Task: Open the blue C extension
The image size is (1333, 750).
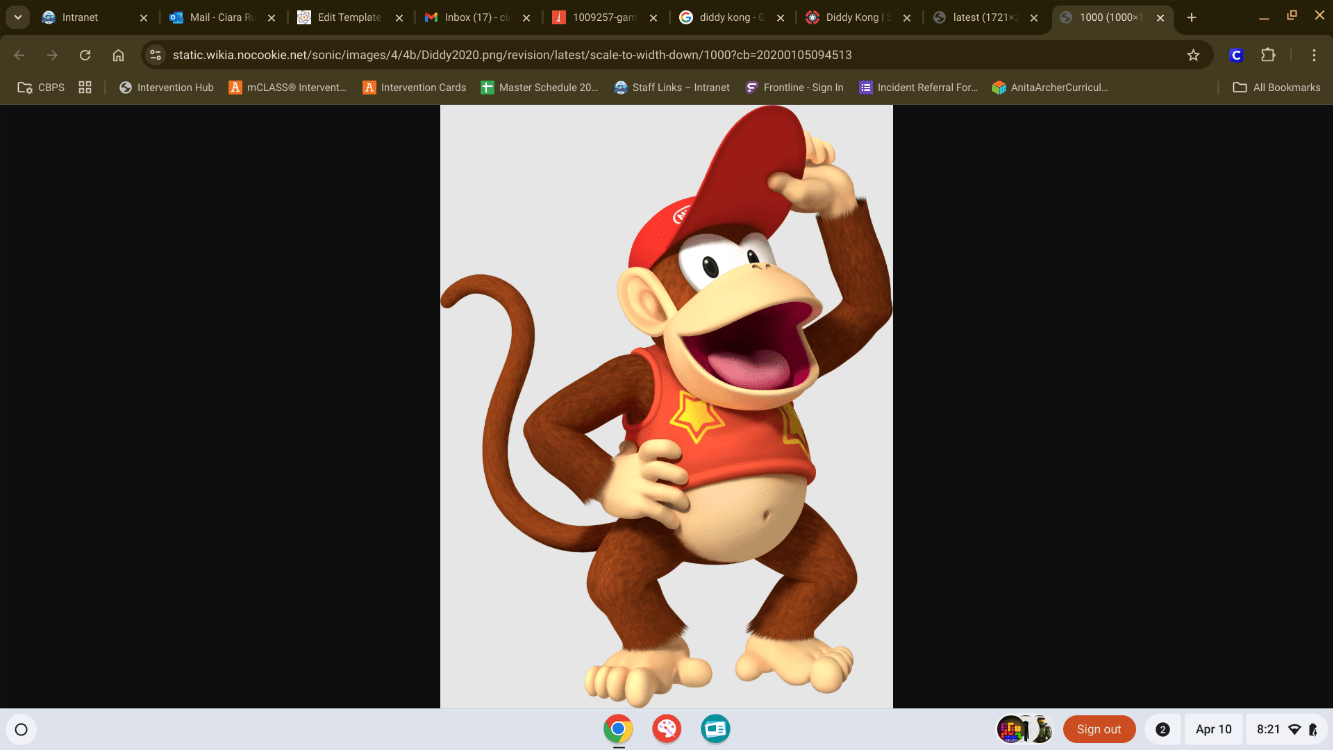Action: (1236, 55)
